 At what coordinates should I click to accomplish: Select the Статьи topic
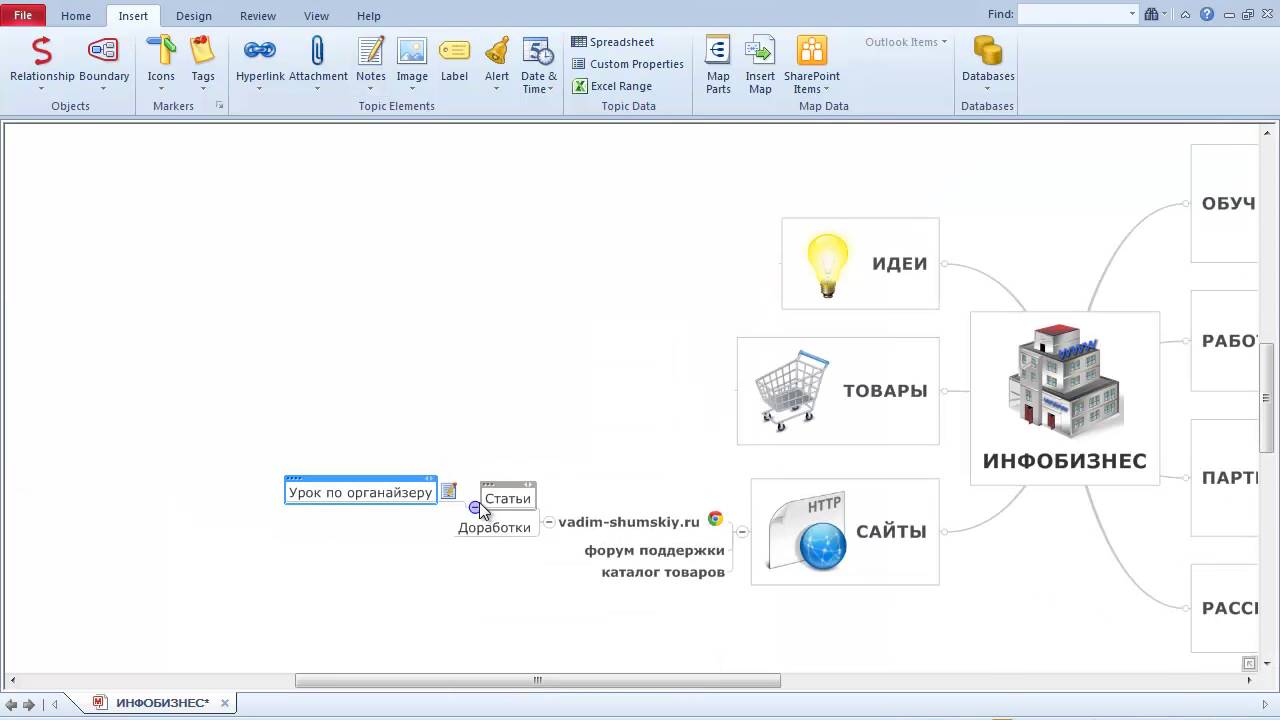tap(508, 498)
